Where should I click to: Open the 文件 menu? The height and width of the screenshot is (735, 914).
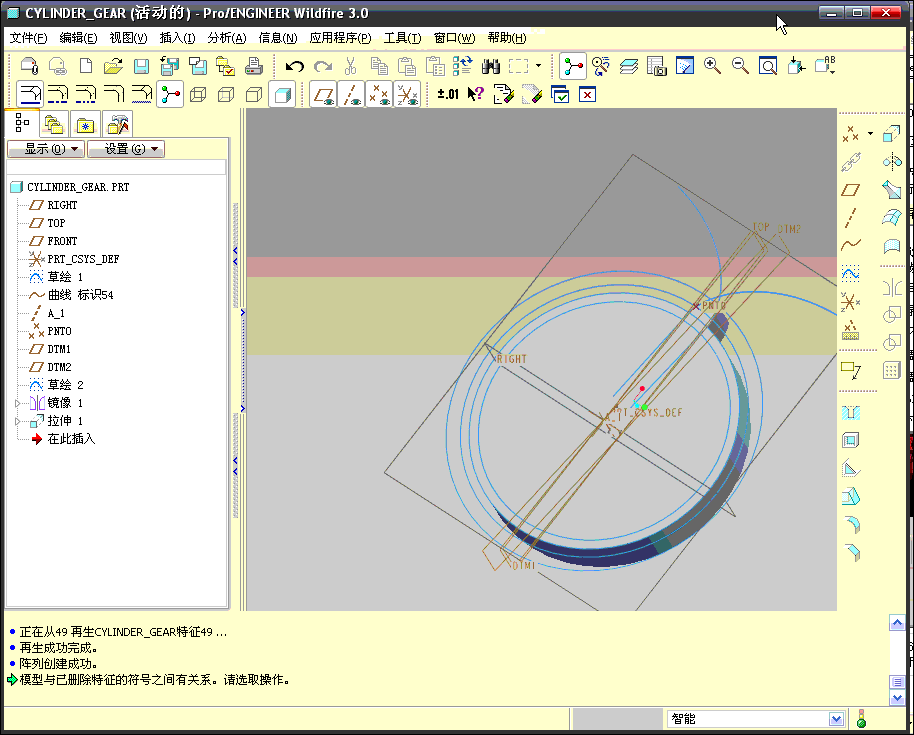(29, 38)
